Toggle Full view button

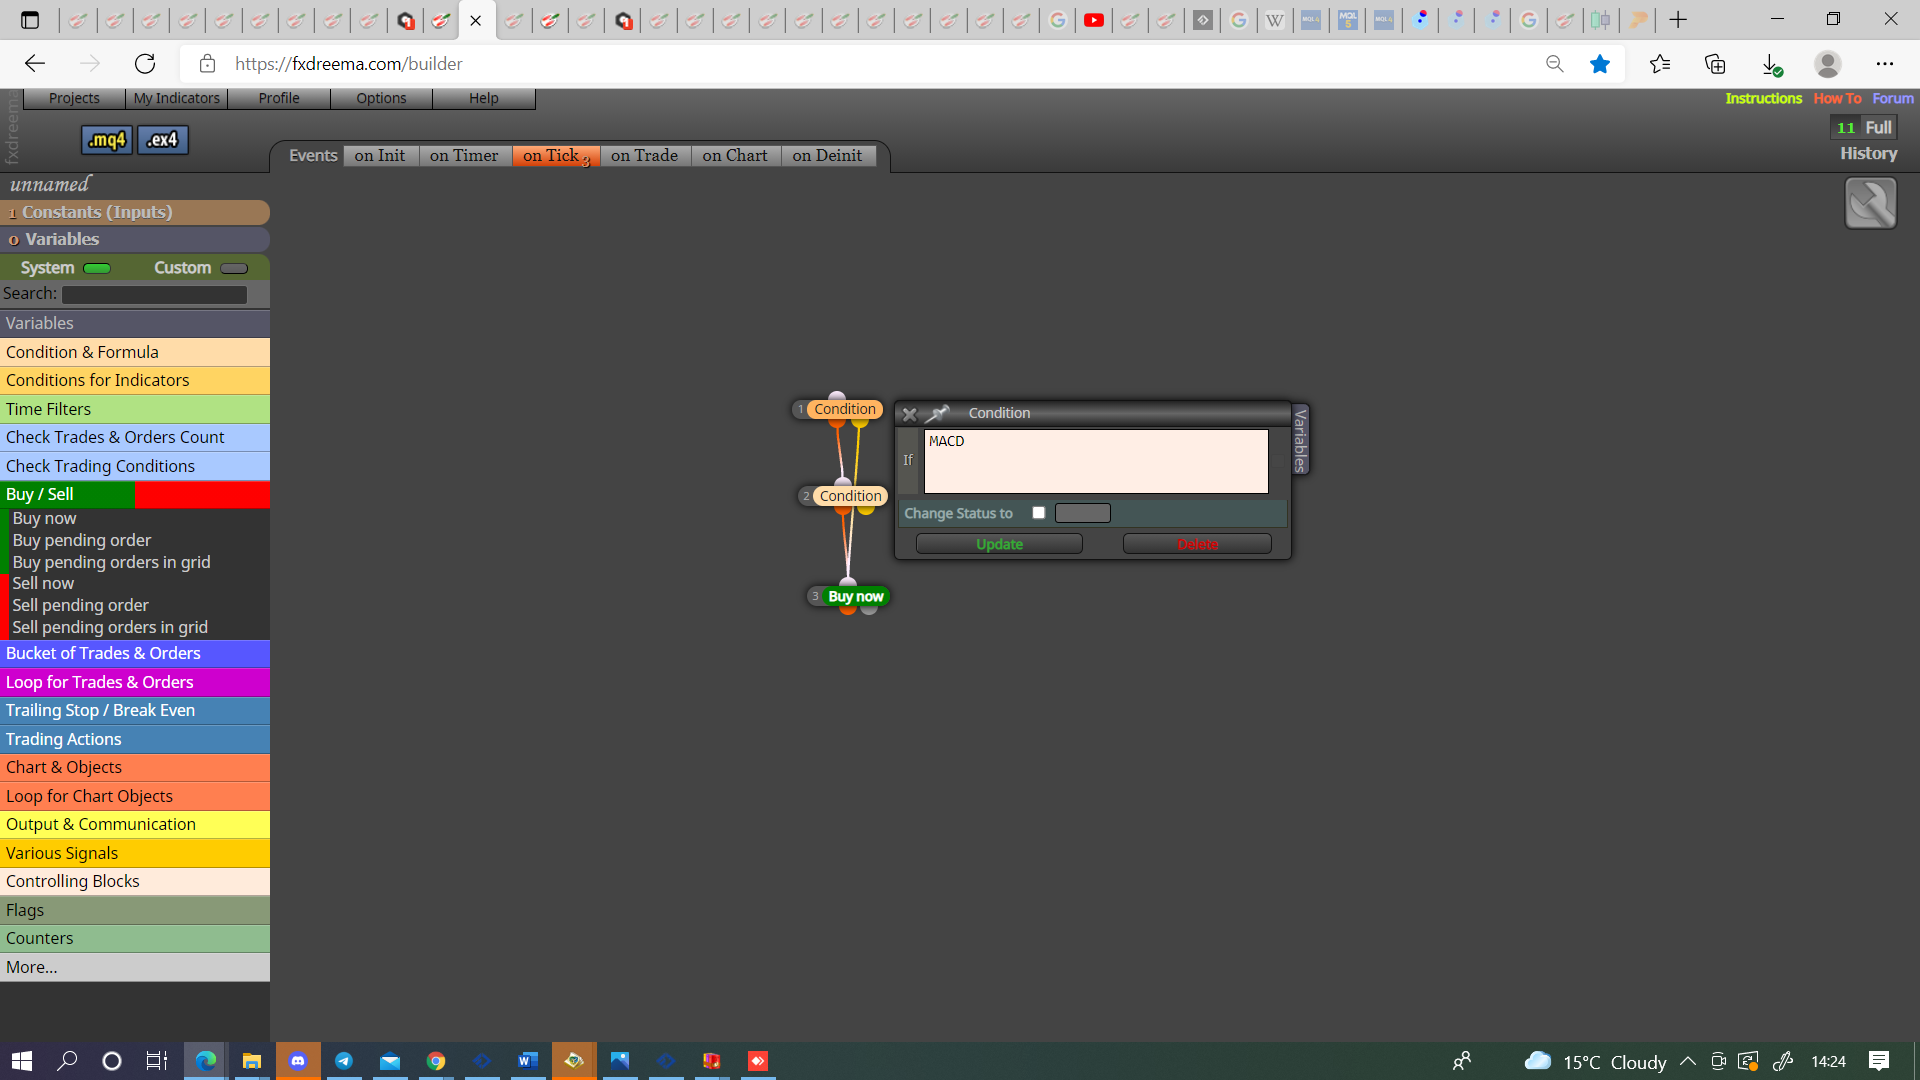1878,127
